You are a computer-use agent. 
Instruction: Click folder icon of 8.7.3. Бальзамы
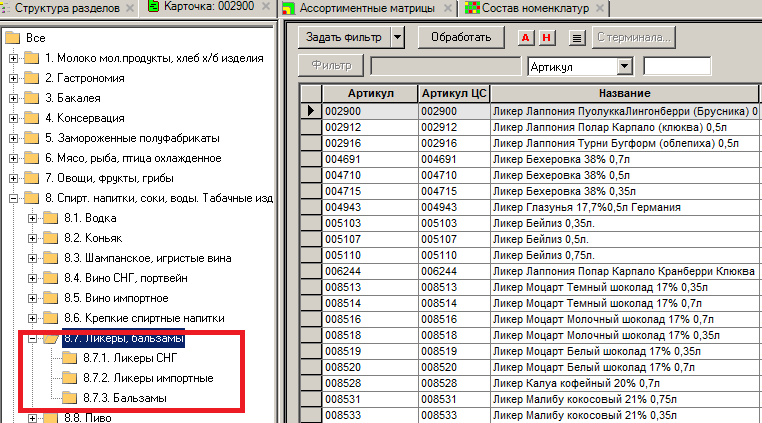69,398
